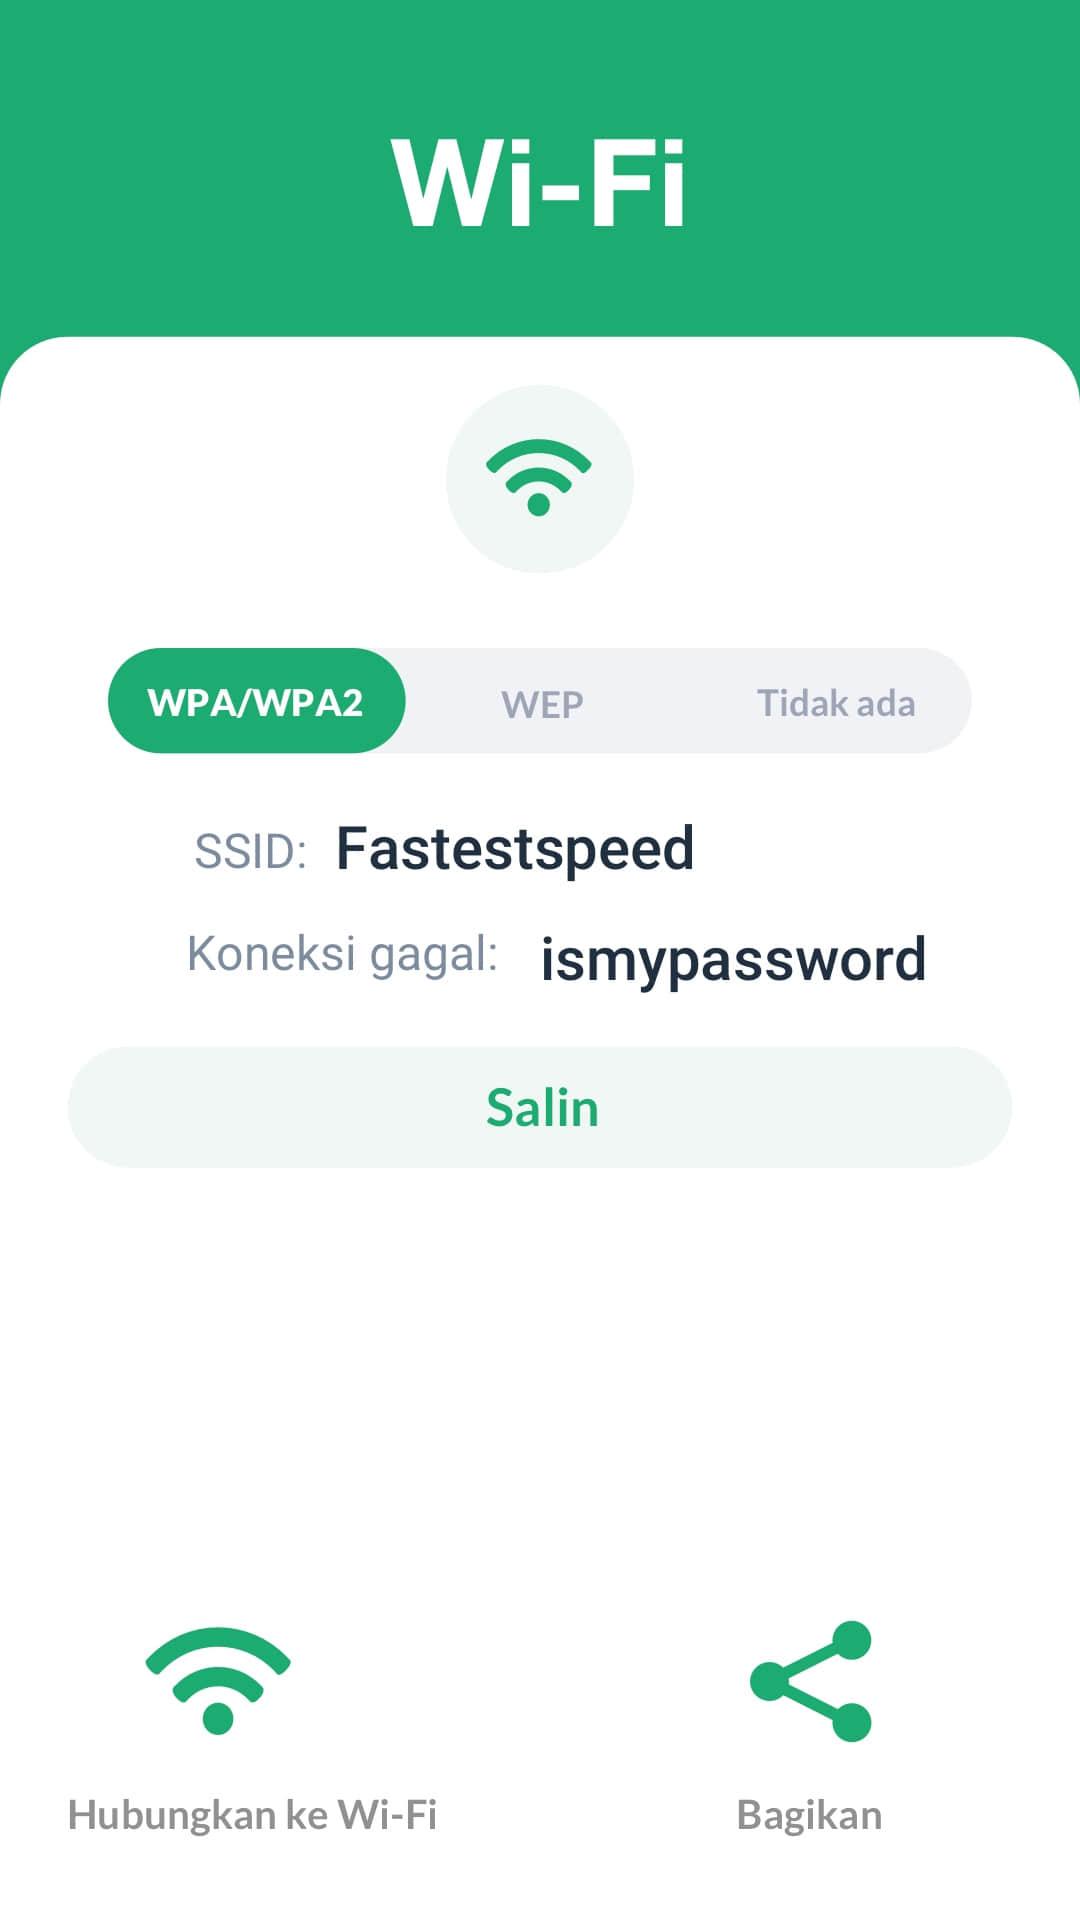1080x1917 pixels.
Task: Select the WPA/WPA2 security type
Action: click(x=256, y=701)
